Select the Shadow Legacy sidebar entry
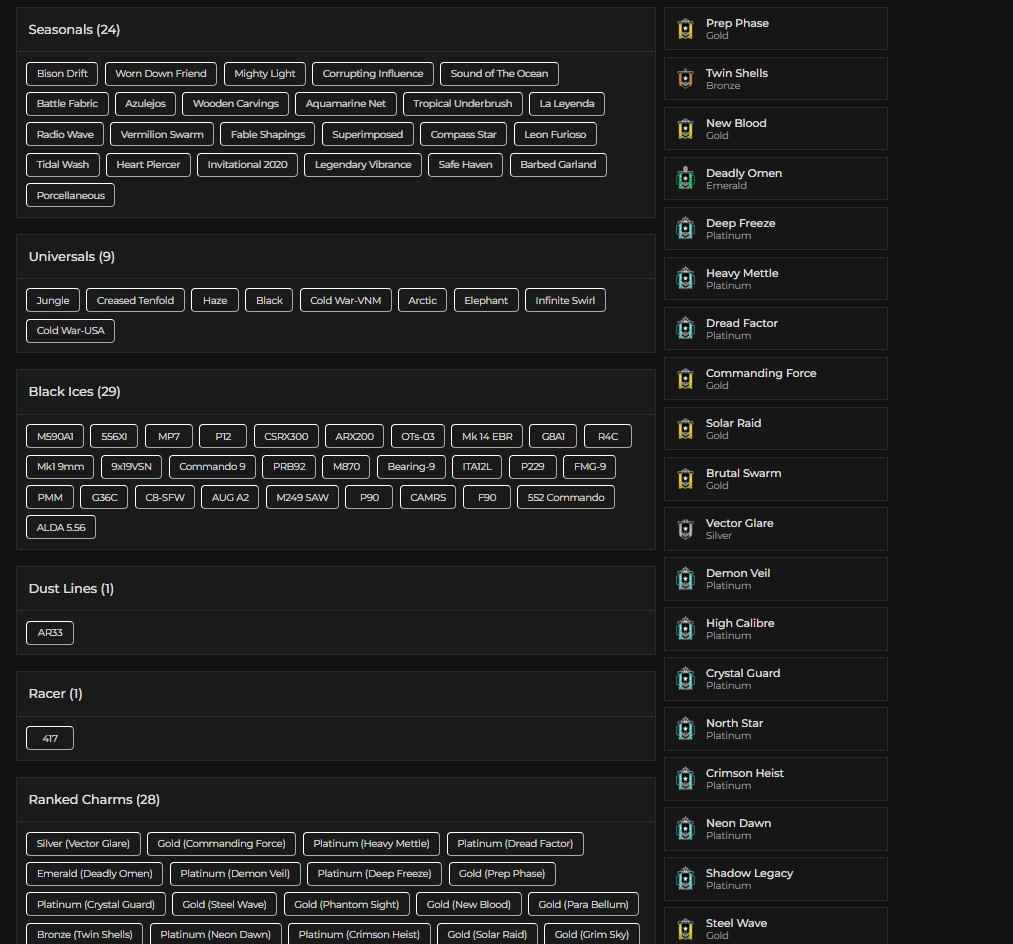 pos(775,879)
